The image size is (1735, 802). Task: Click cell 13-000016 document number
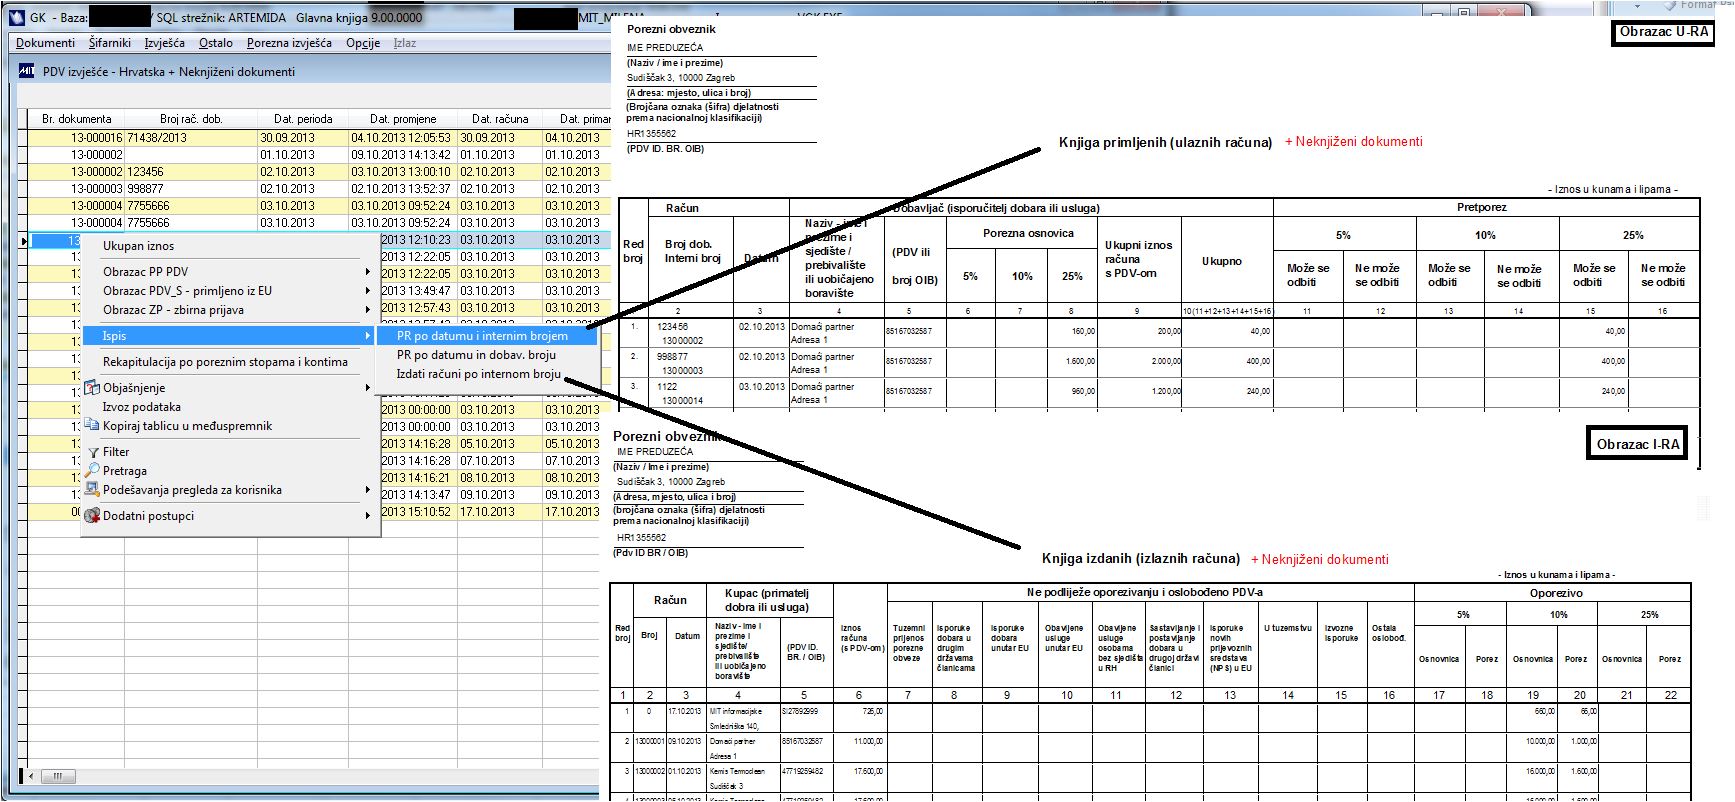click(76, 138)
